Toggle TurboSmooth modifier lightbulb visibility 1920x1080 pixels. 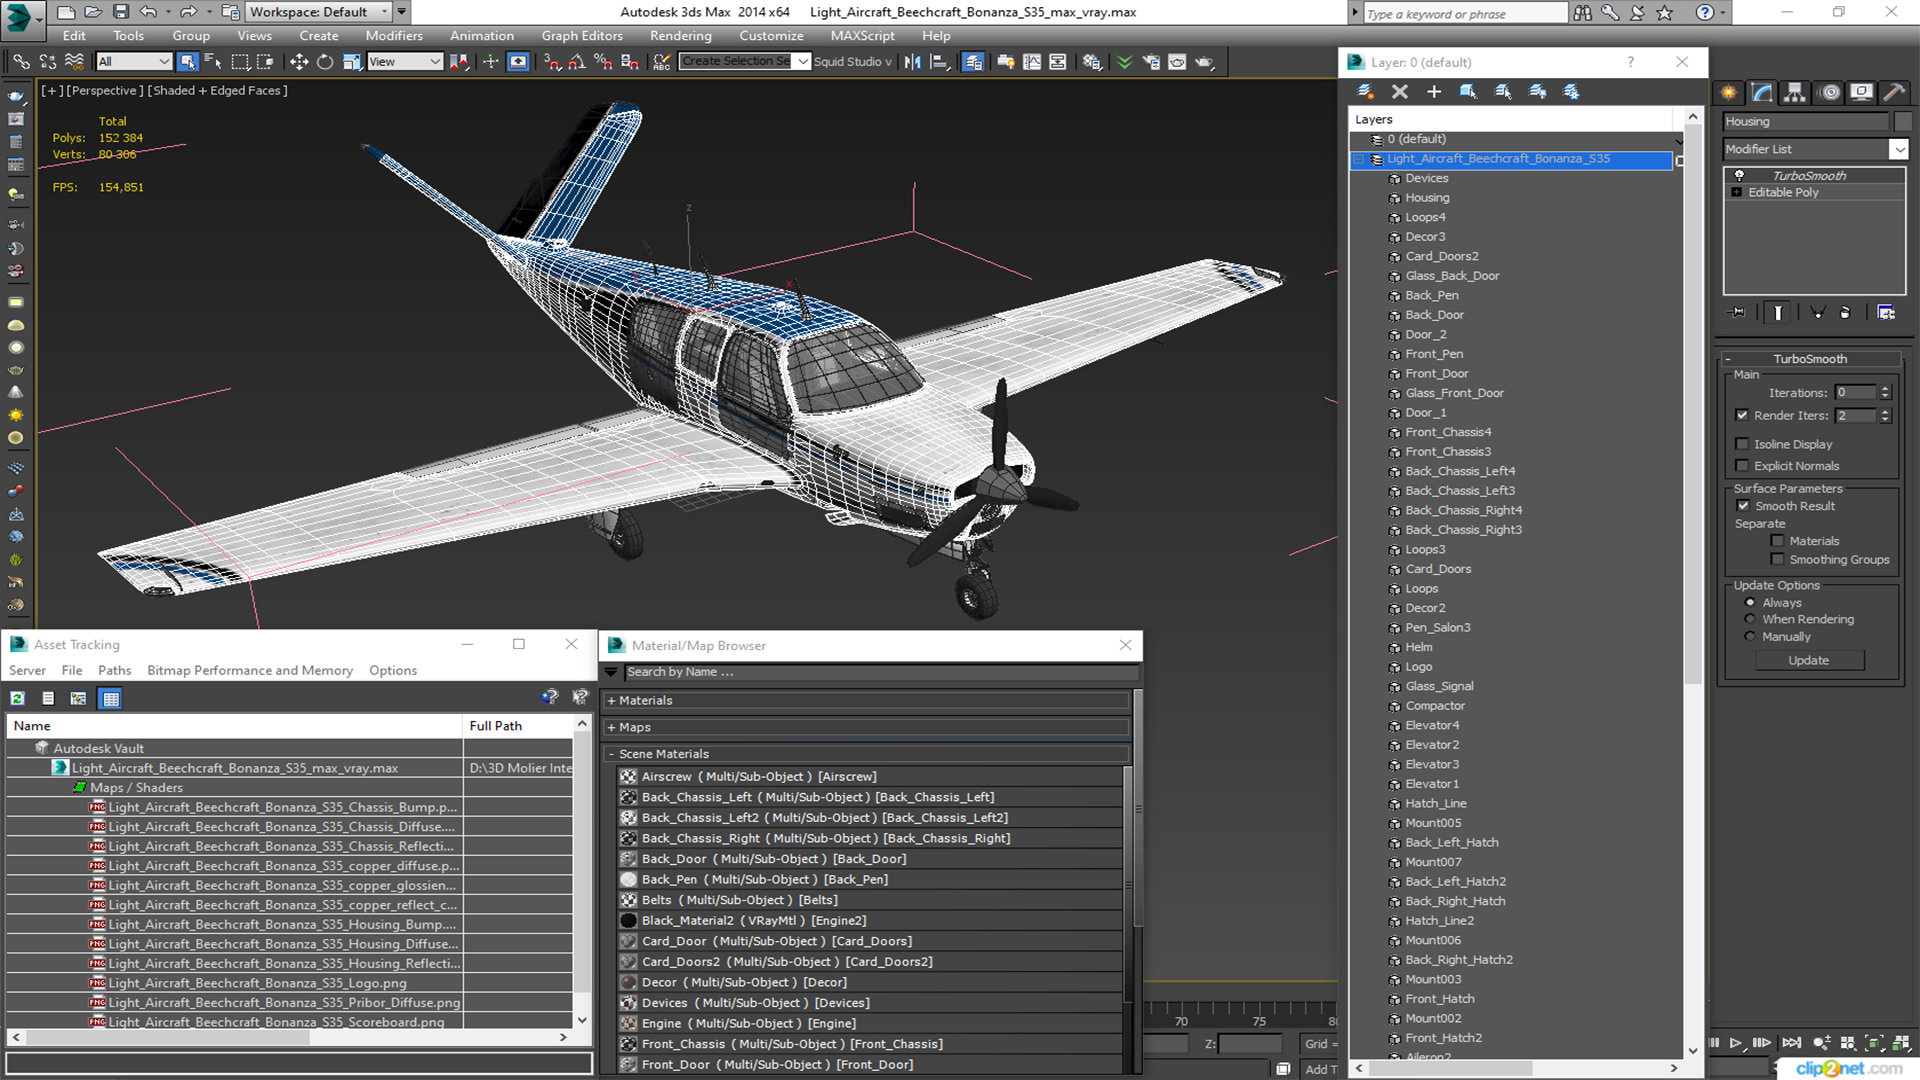[1739, 175]
